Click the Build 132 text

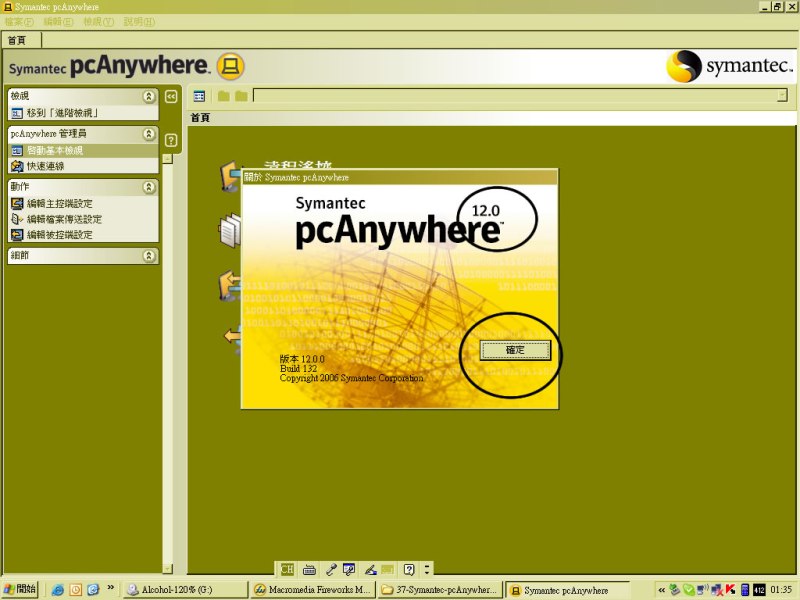click(298, 368)
